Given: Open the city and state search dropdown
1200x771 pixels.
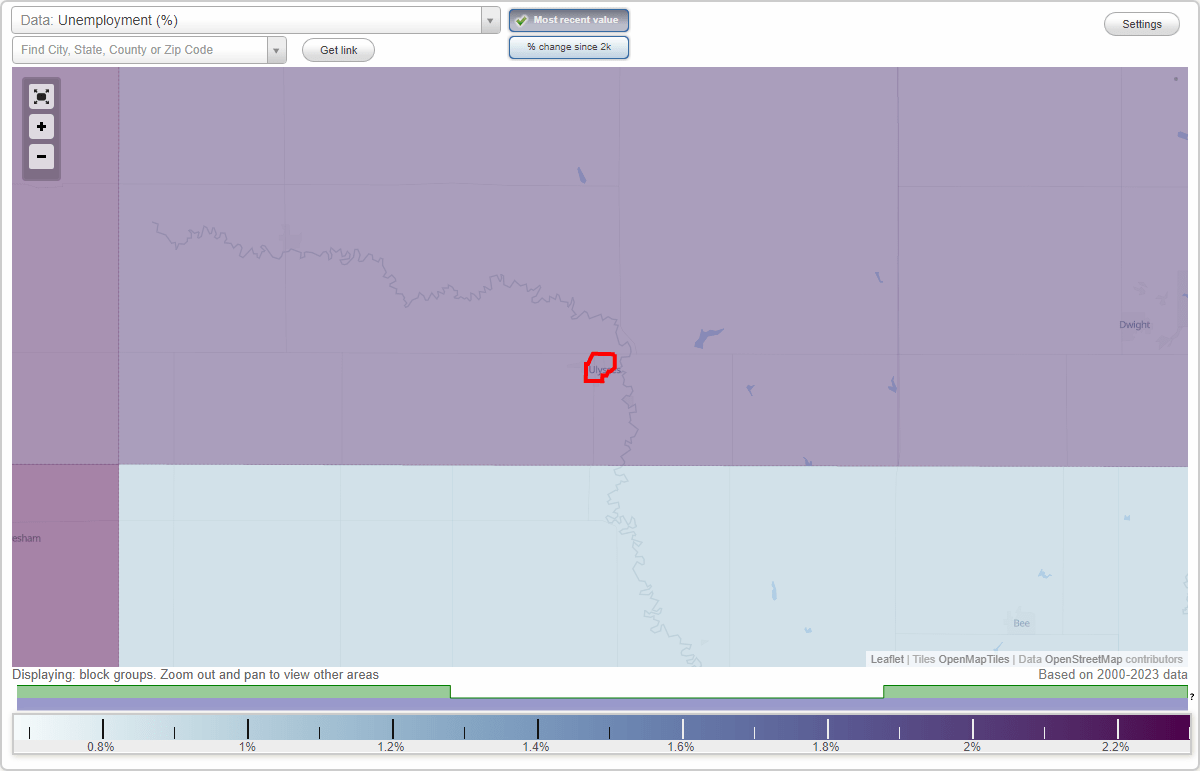Looking at the screenshot, I should [276, 49].
